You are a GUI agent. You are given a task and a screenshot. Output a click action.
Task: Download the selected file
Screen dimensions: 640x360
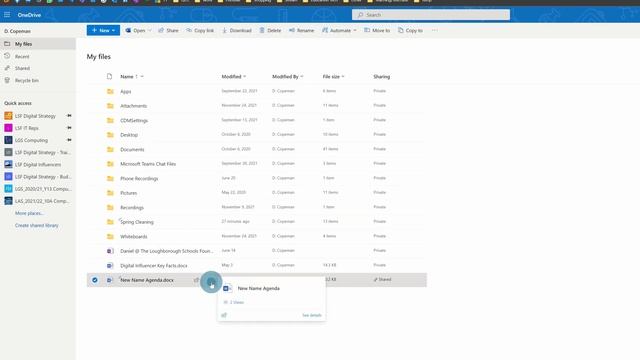pos(237,30)
